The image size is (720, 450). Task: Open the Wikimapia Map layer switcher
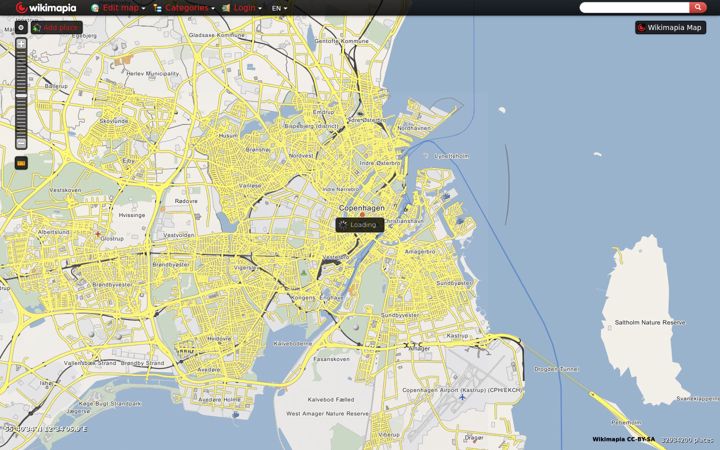click(670, 28)
